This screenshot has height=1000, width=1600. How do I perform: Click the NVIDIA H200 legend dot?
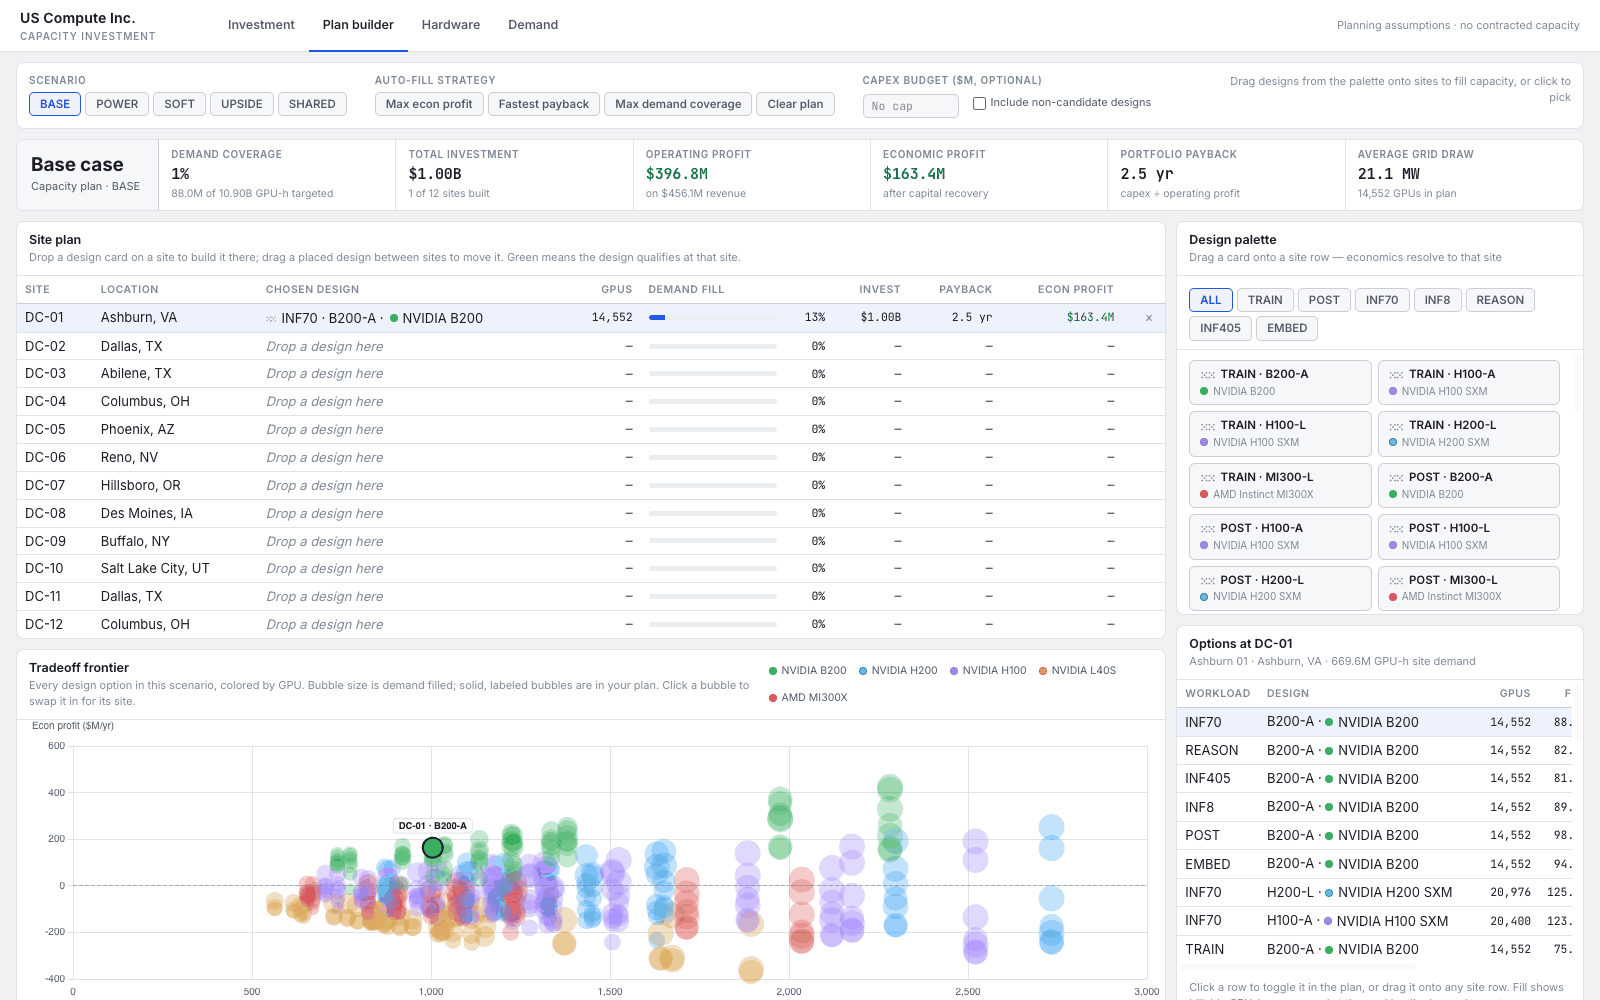pyautogui.click(x=863, y=671)
